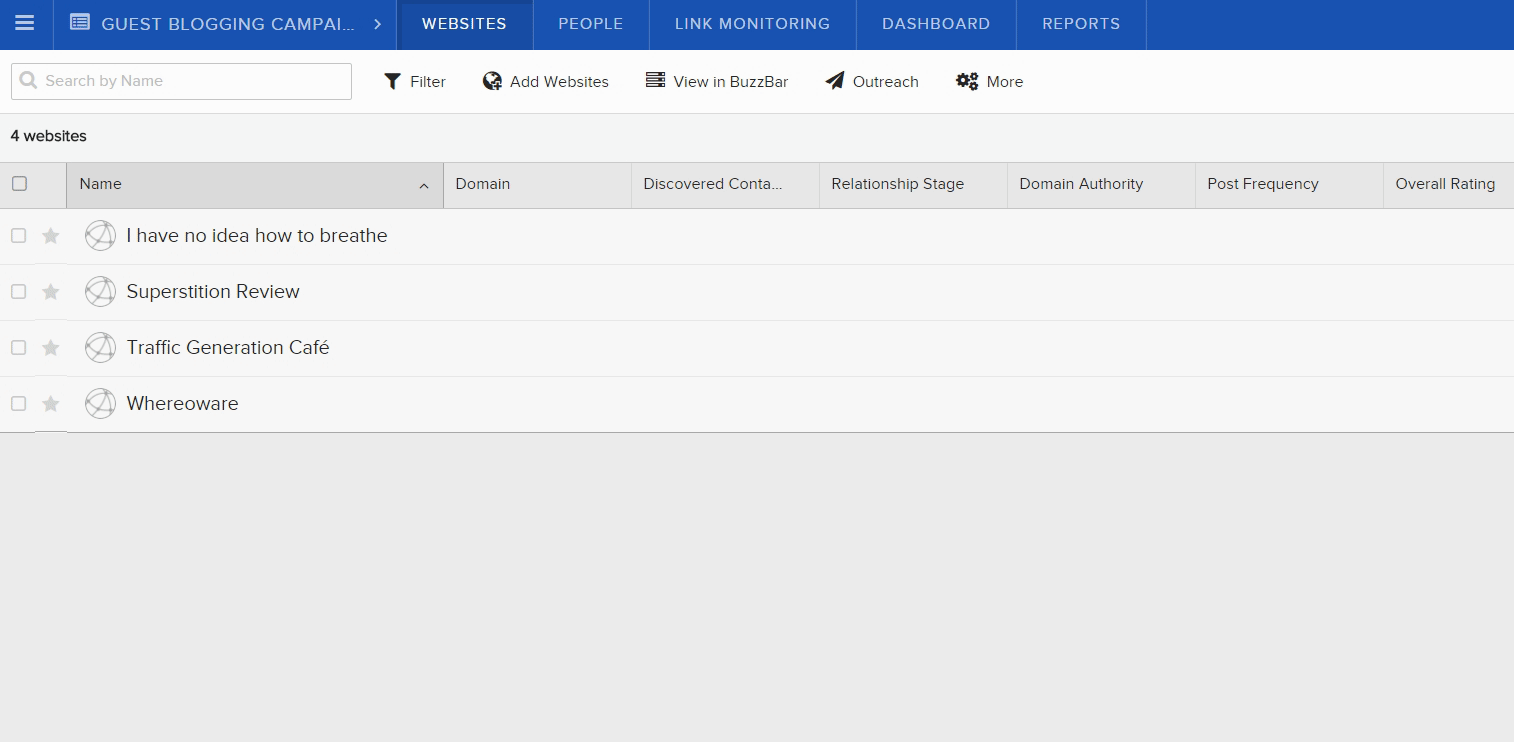The width and height of the screenshot is (1514, 742).
Task: Toggle Name column sort arrow
Action: click(x=424, y=185)
